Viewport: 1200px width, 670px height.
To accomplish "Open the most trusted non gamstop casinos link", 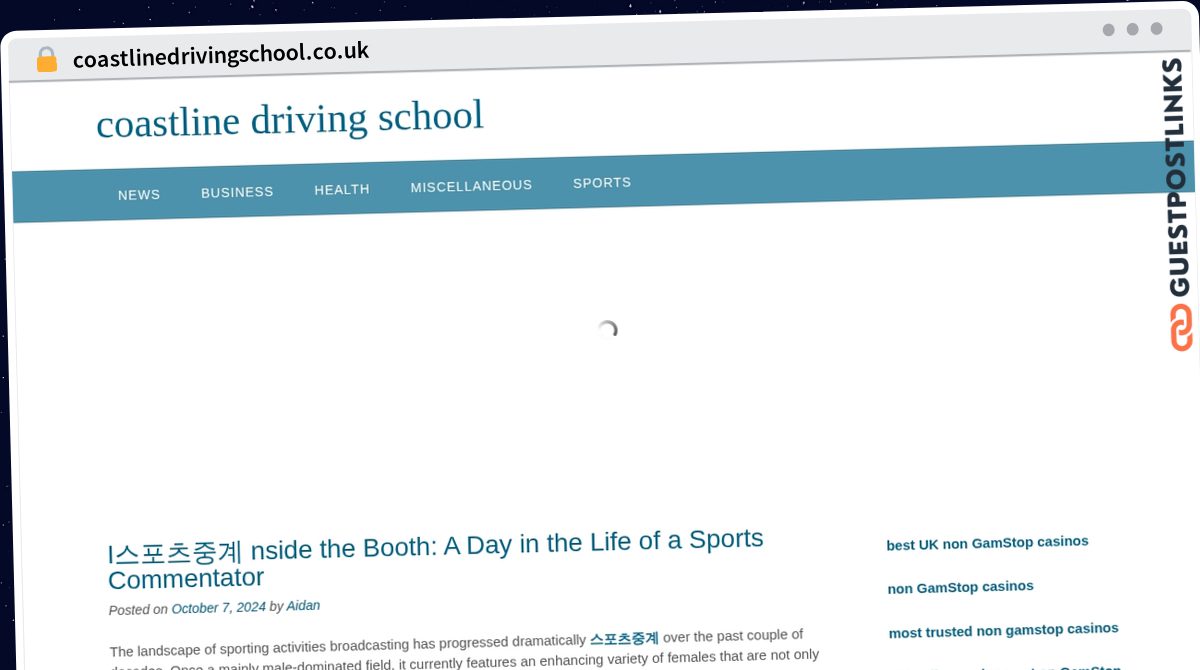I will pos(1003,630).
